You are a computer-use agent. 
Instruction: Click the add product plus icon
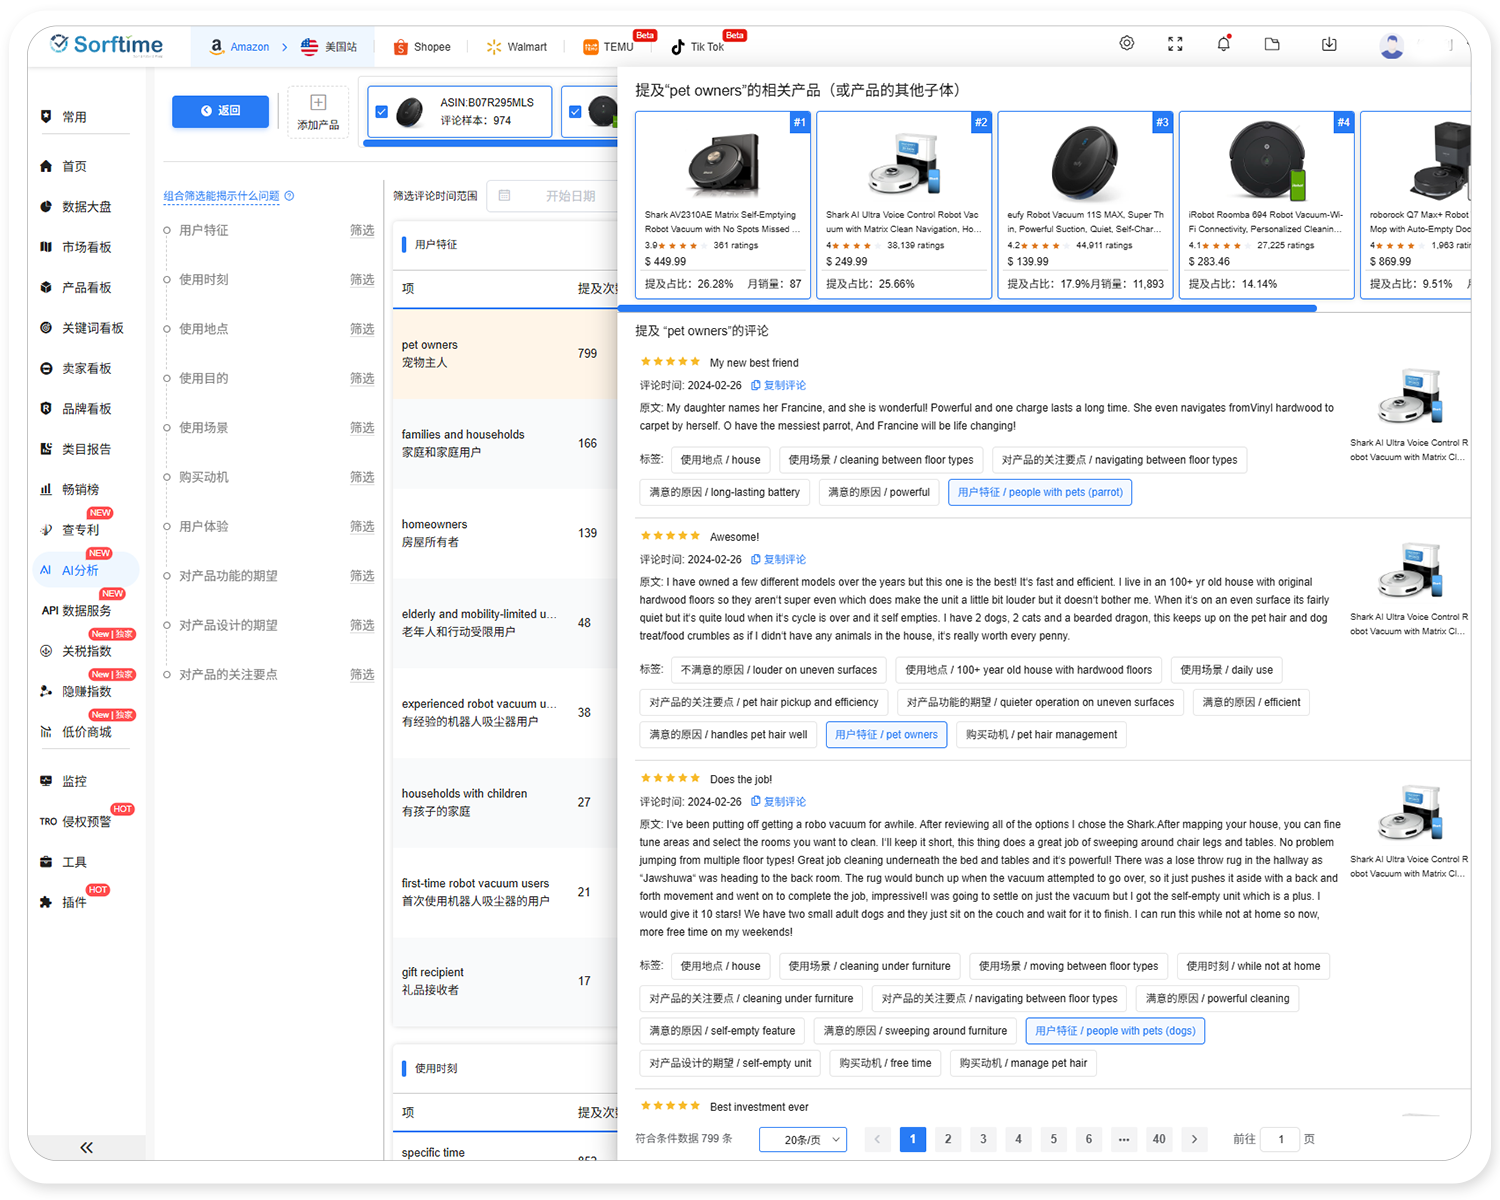point(318,103)
